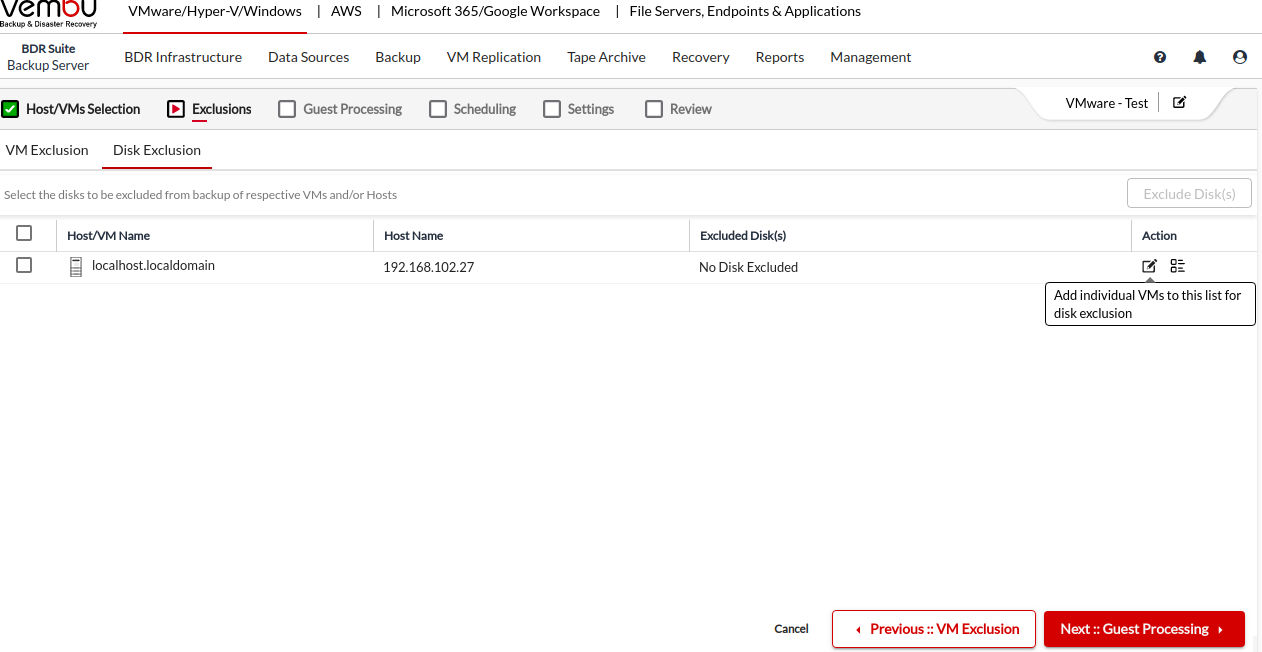Open the Management dropdown menu
Image resolution: width=1262 pixels, height=652 pixels.
[870, 57]
